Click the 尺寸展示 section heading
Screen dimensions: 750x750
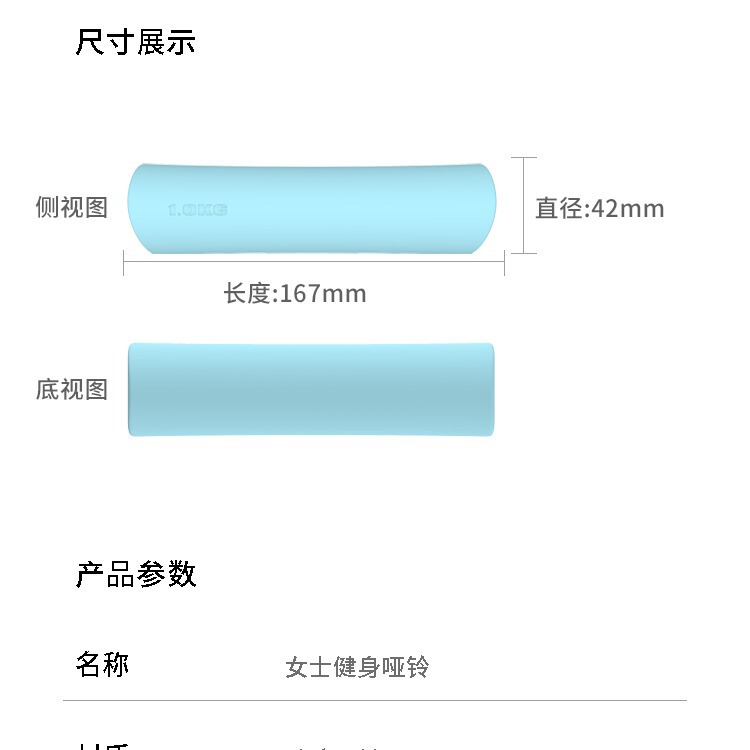(x=135, y=42)
